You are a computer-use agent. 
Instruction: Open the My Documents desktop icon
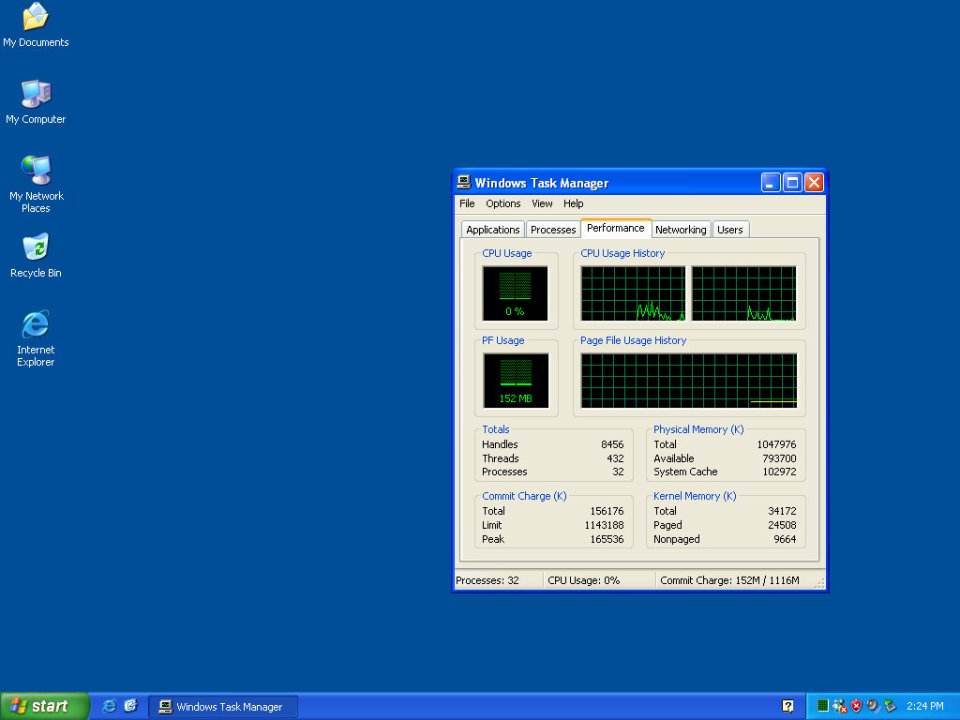(x=35, y=18)
